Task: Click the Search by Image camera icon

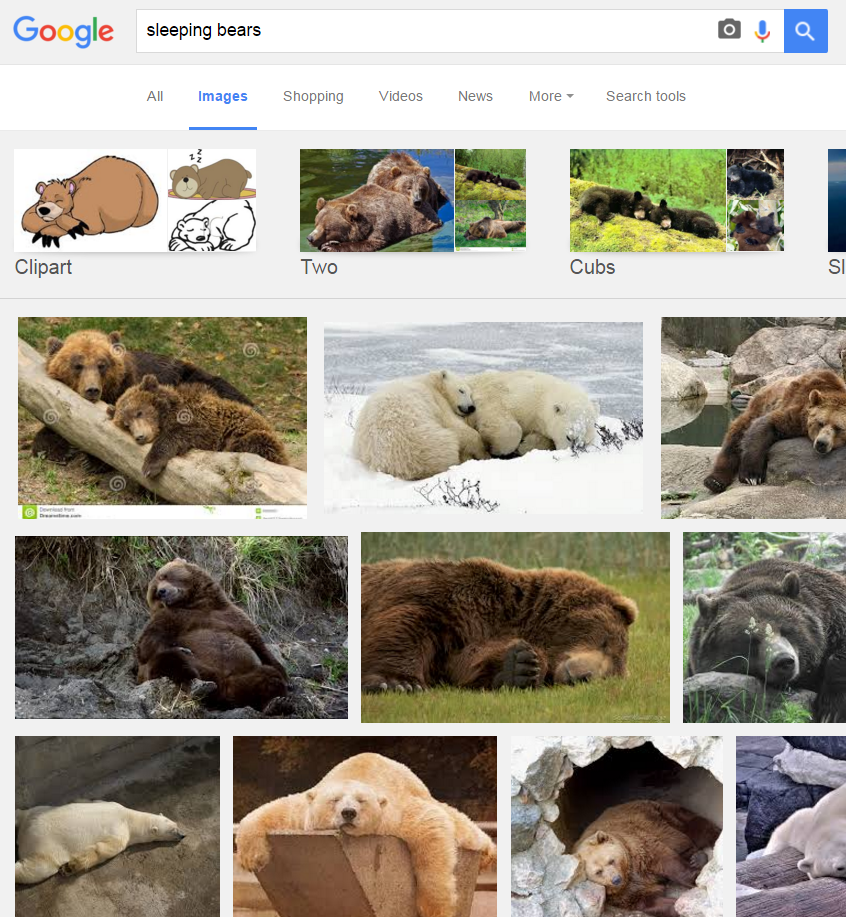Action: 729,29
